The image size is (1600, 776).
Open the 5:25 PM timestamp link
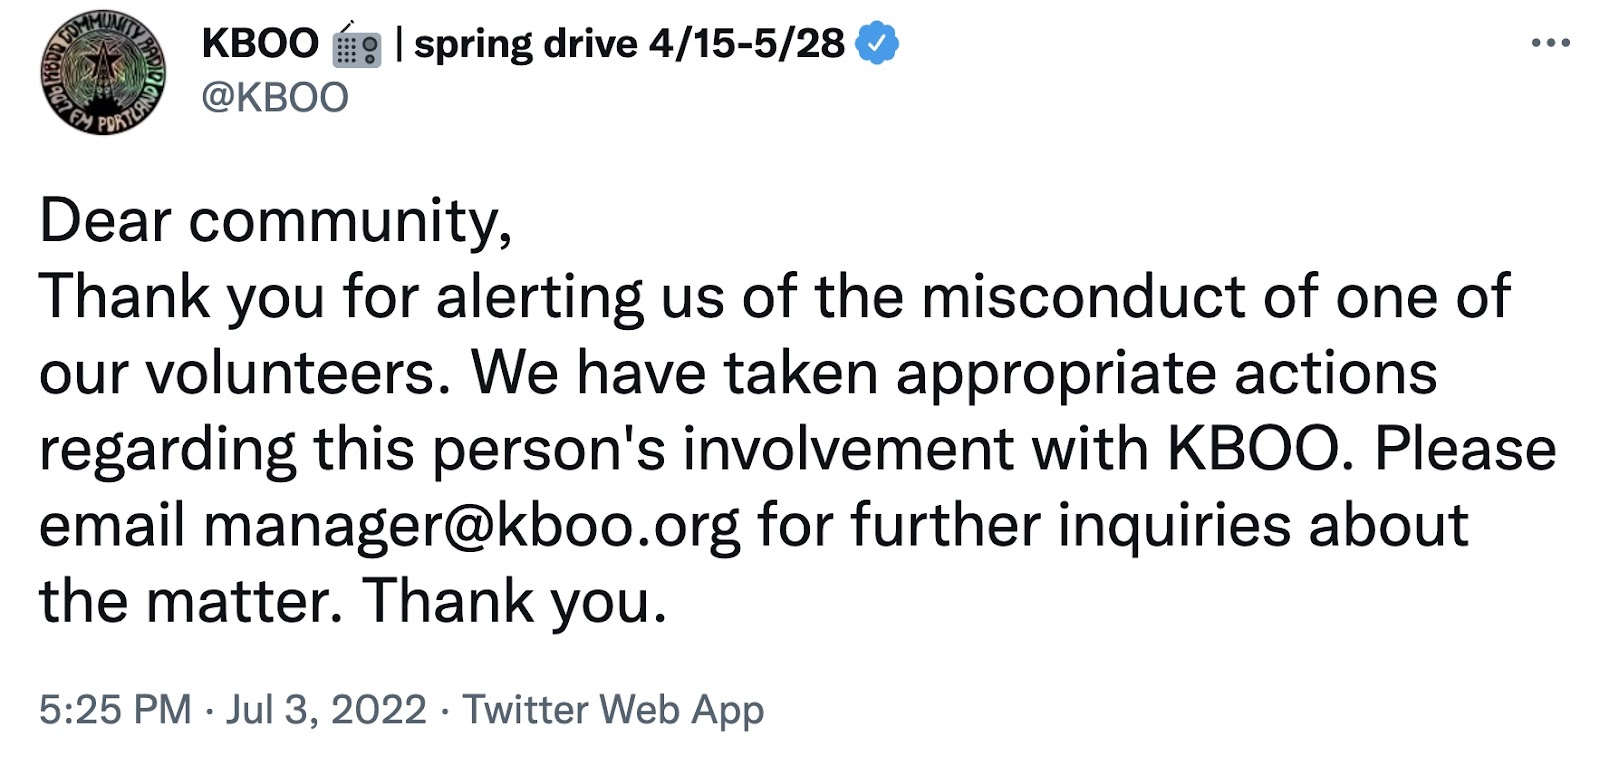click(x=115, y=710)
